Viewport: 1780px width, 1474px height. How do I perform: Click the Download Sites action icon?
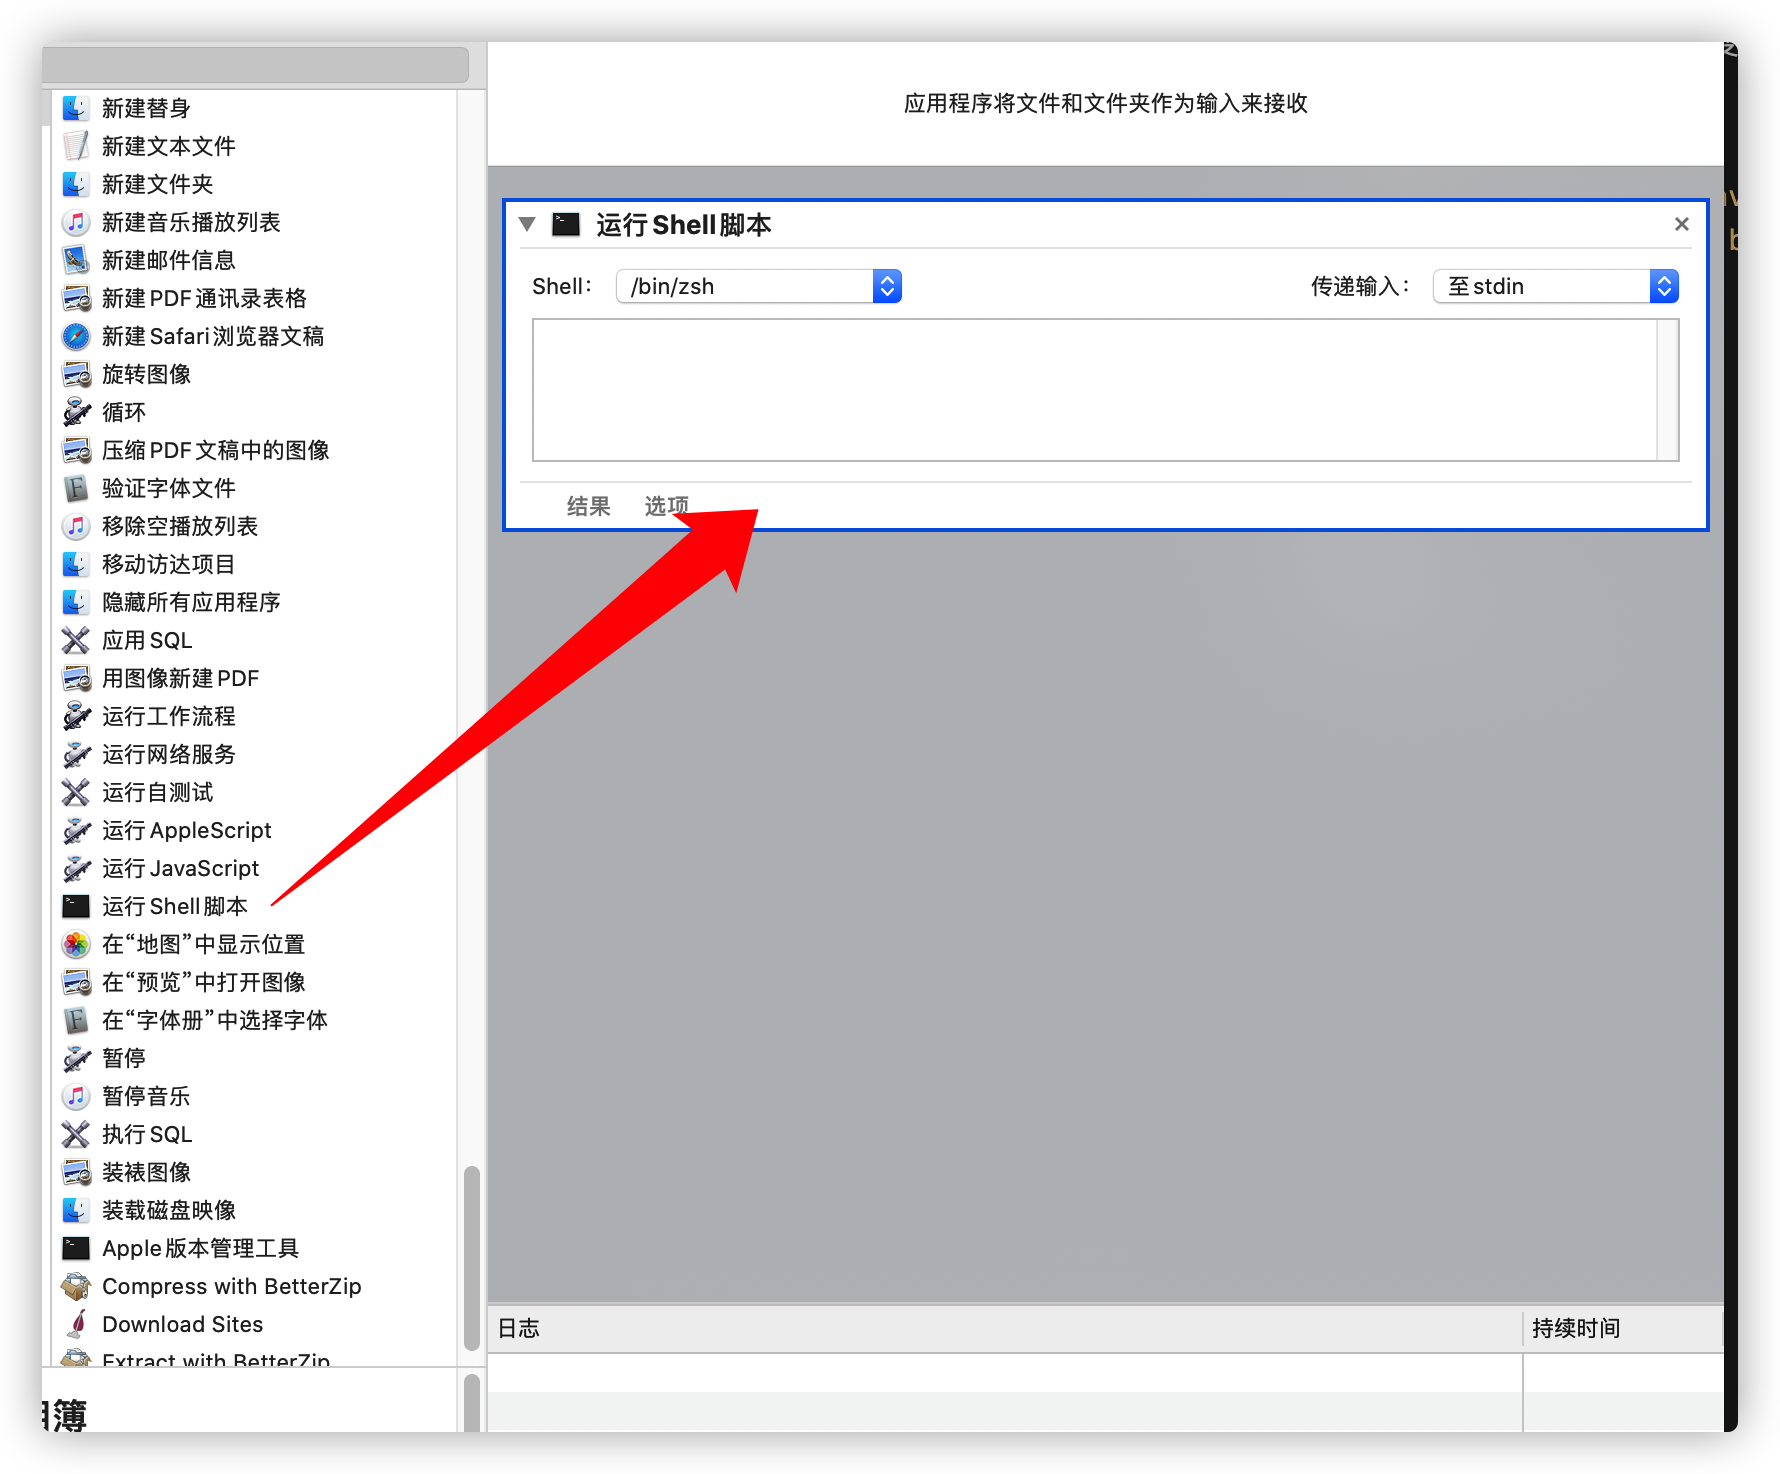coord(76,1324)
